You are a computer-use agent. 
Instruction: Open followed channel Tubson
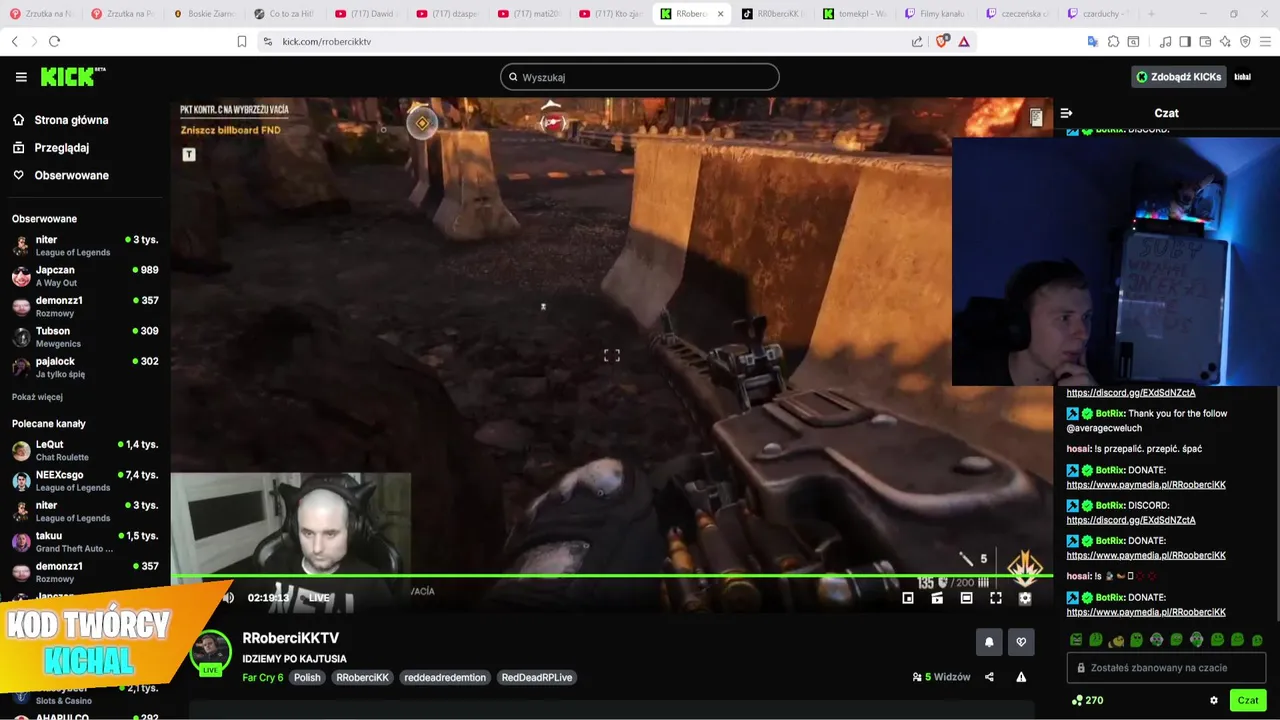85,337
